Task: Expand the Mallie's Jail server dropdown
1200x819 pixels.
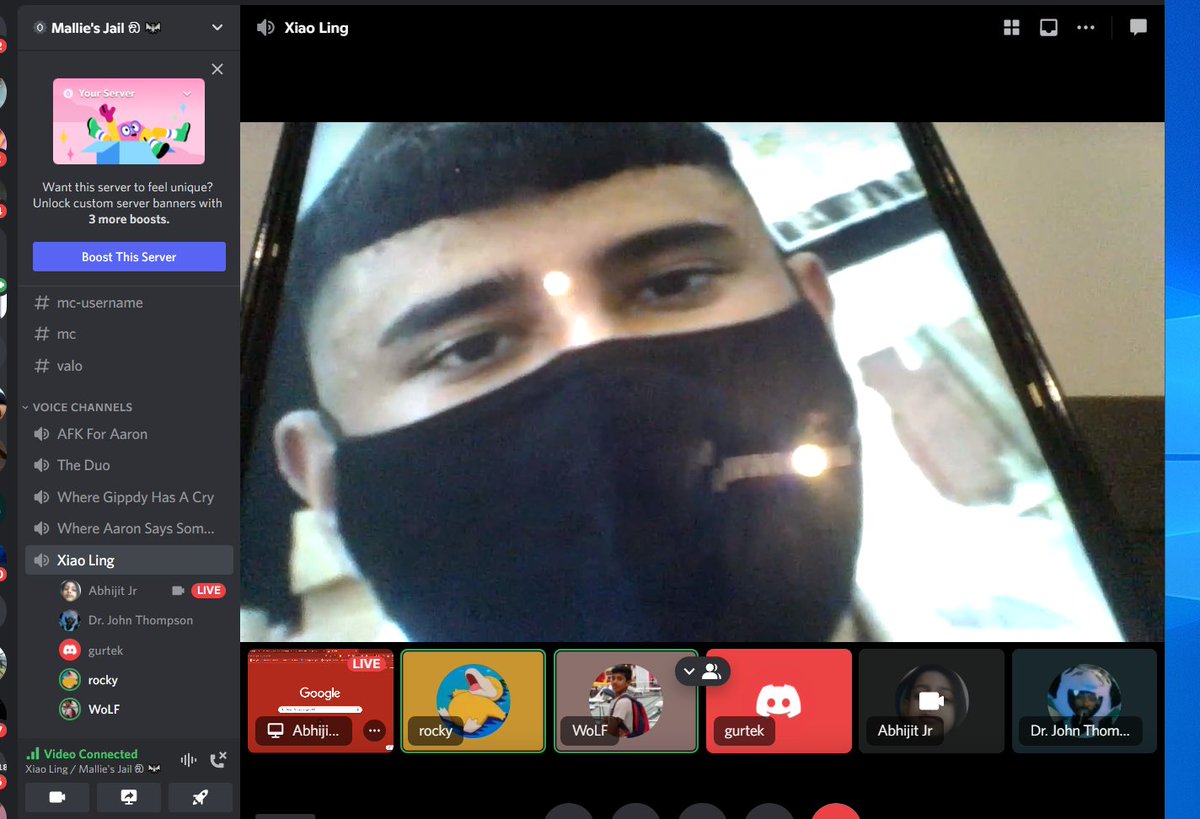Action: point(217,28)
